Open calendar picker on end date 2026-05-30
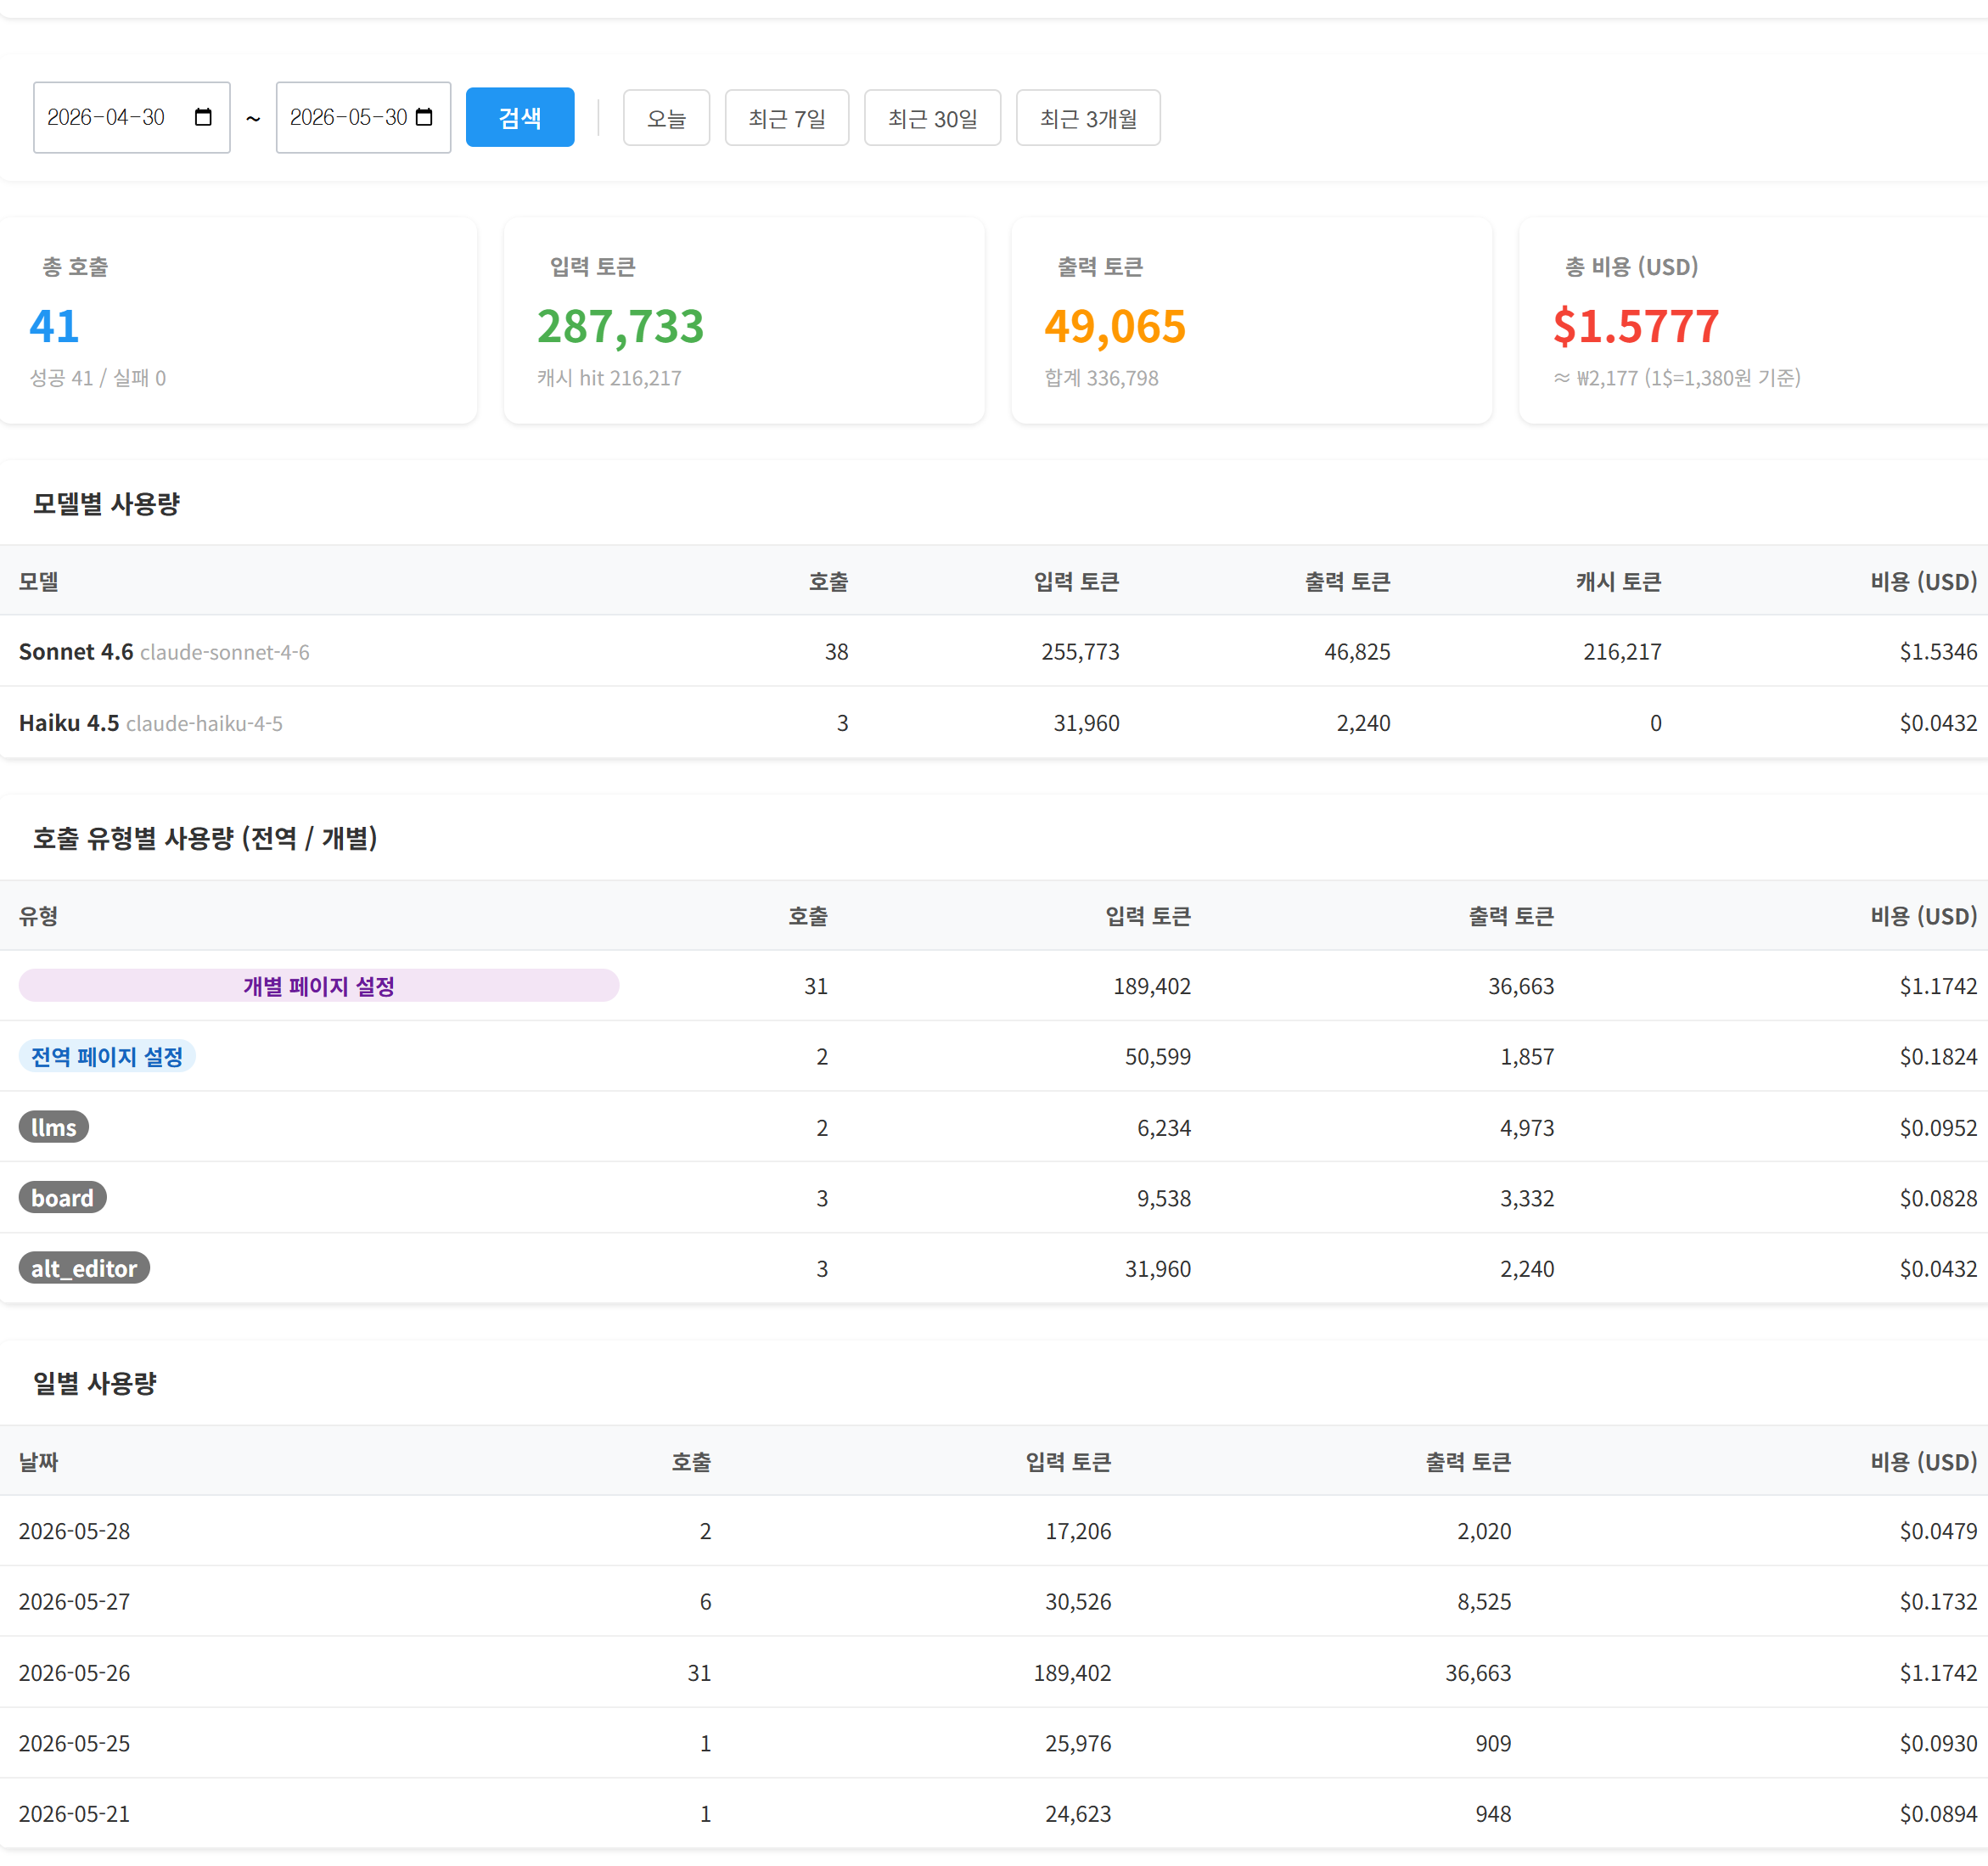Viewport: 1988px width, 1866px height. tap(424, 117)
